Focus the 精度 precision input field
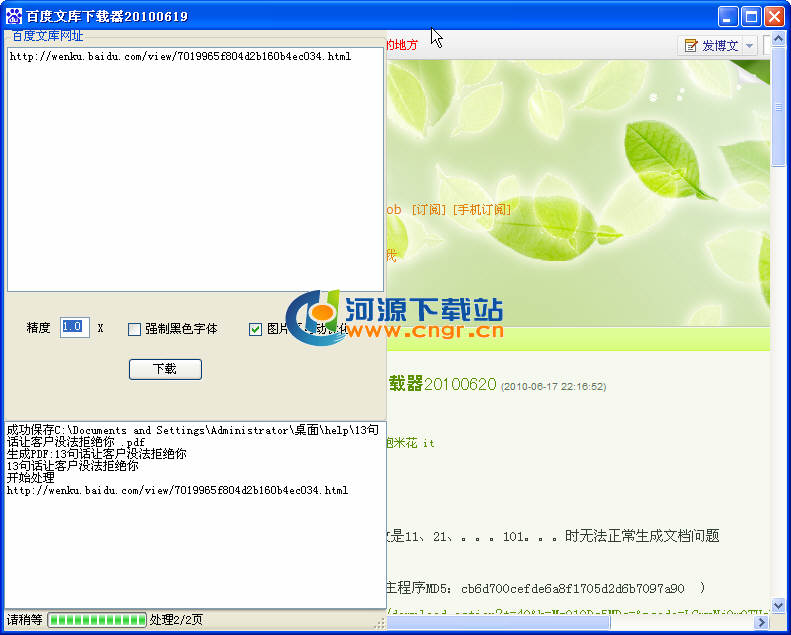The image size is (791, 635). (x=75, y=327)
